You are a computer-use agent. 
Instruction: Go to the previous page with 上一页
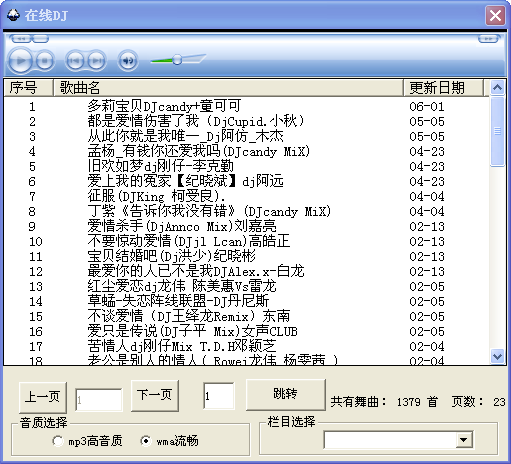[x=43, y=397]
